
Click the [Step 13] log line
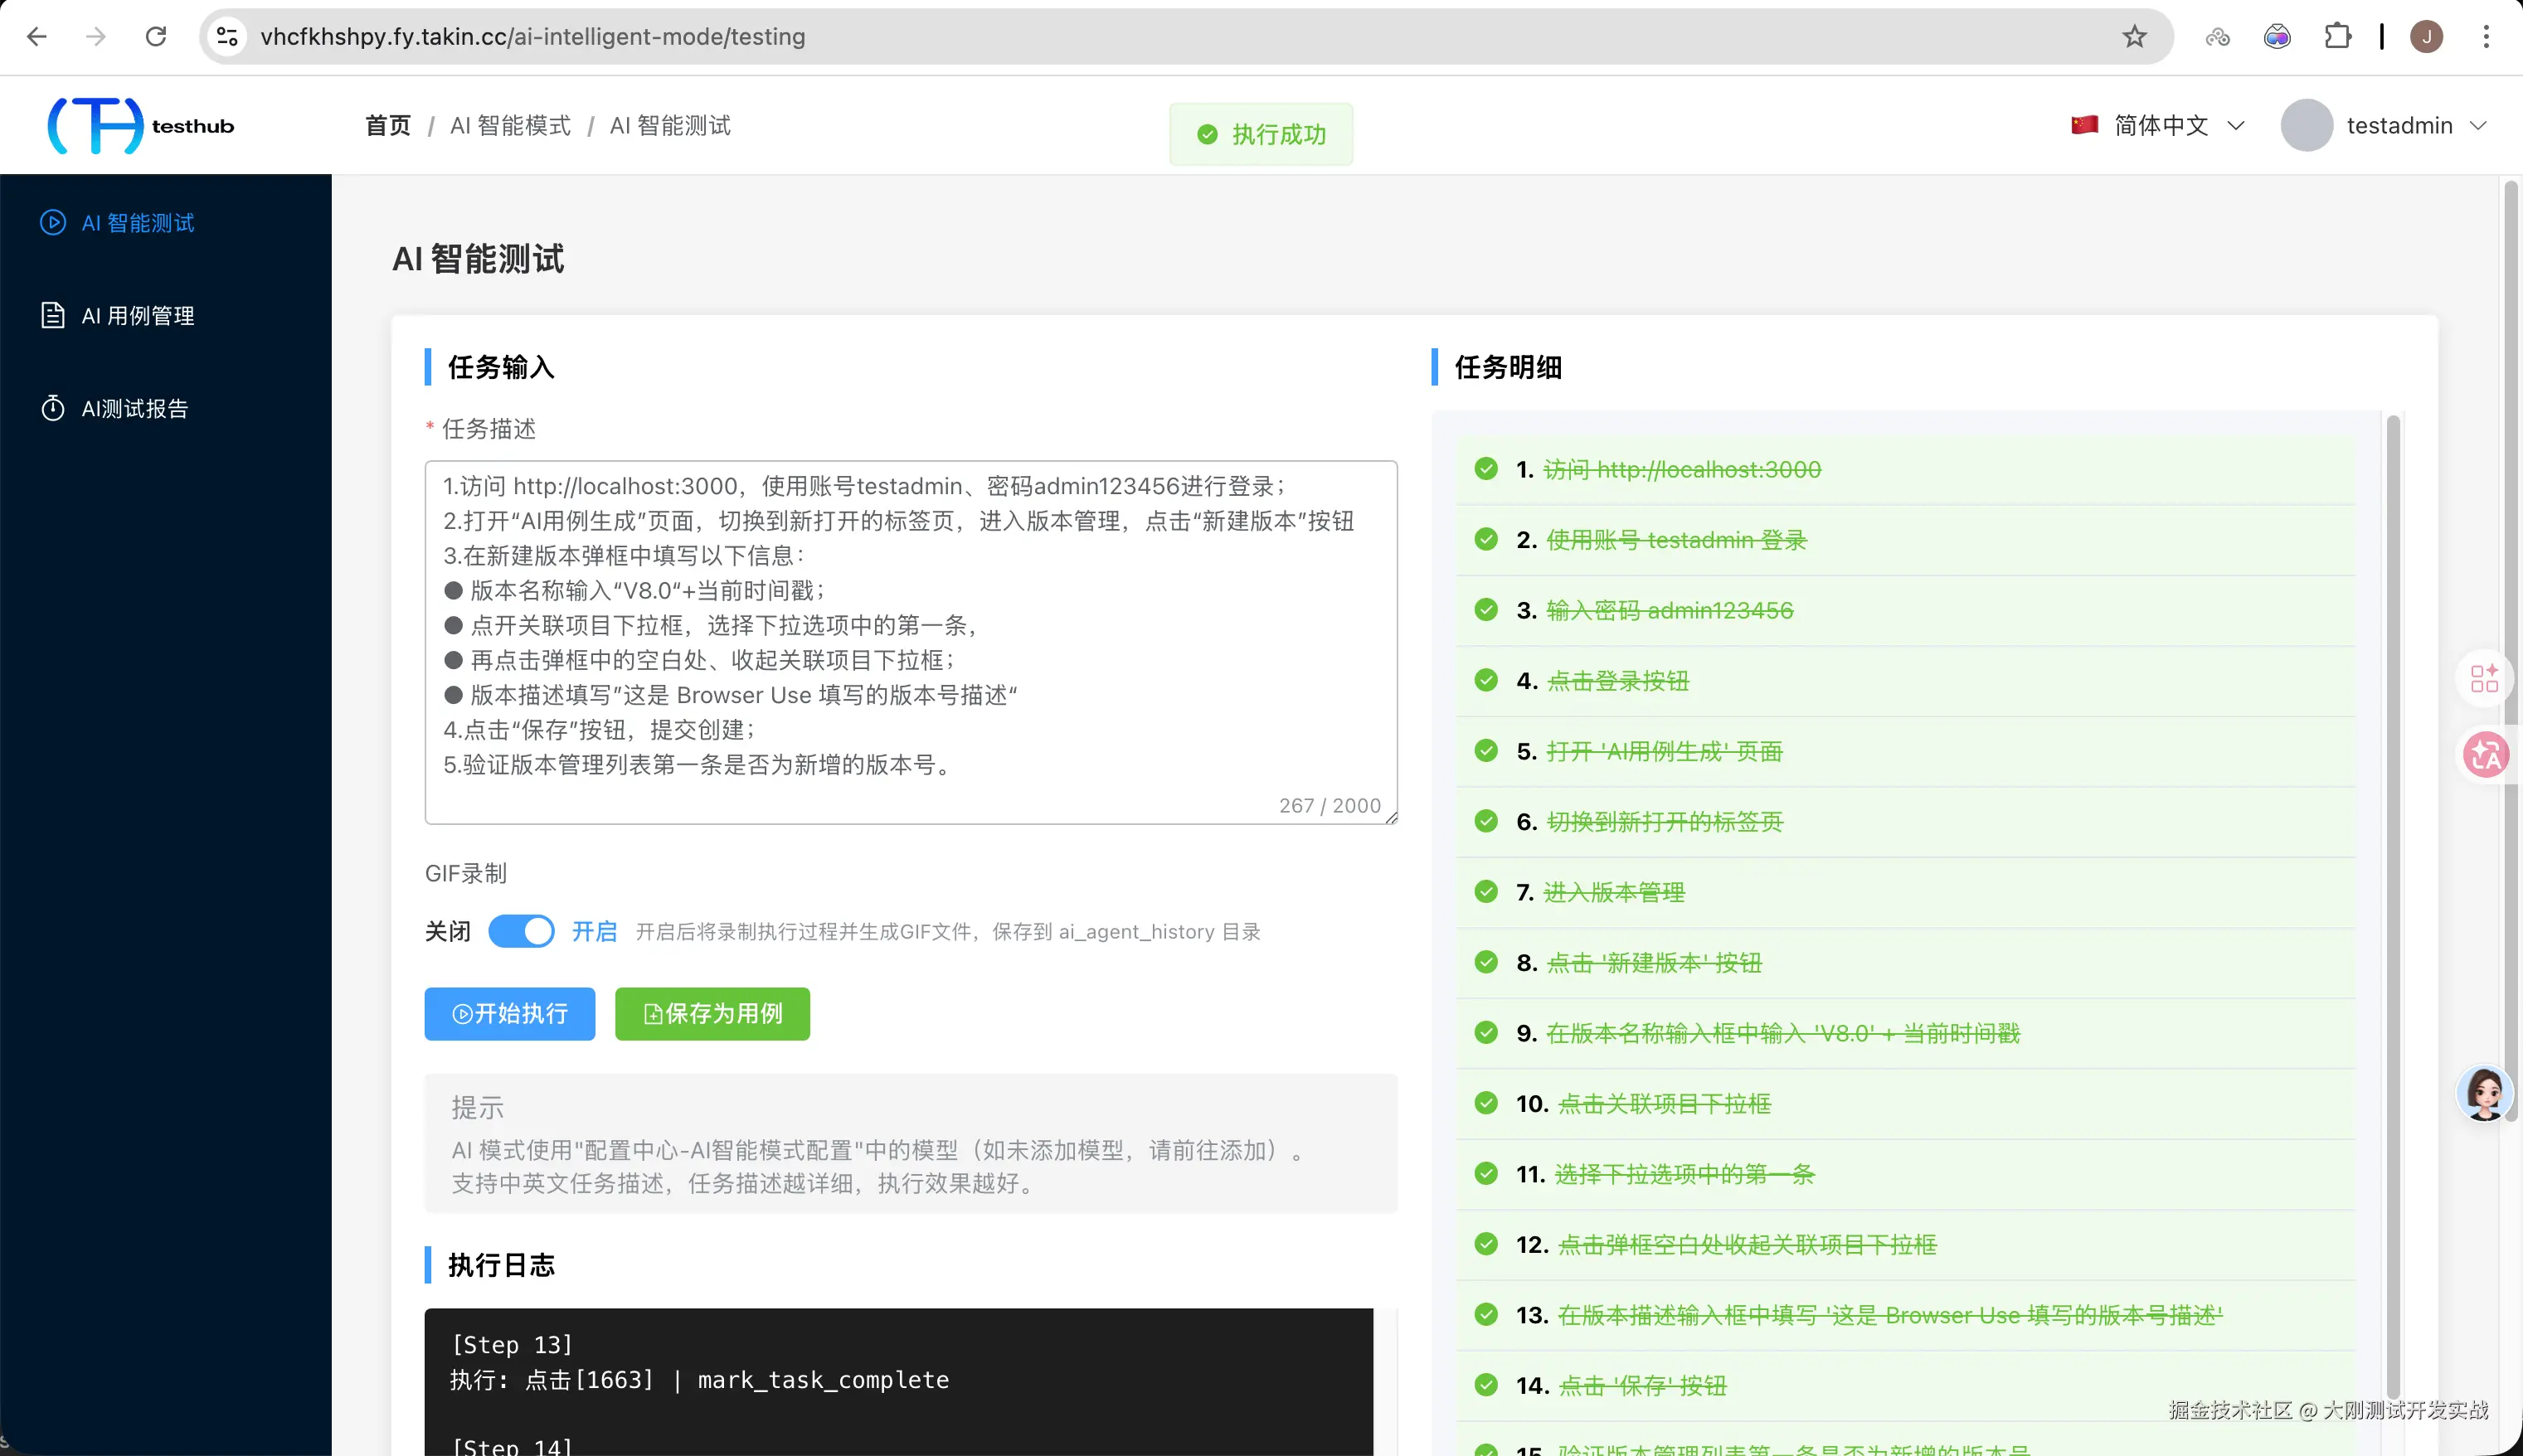[511, 1345]
